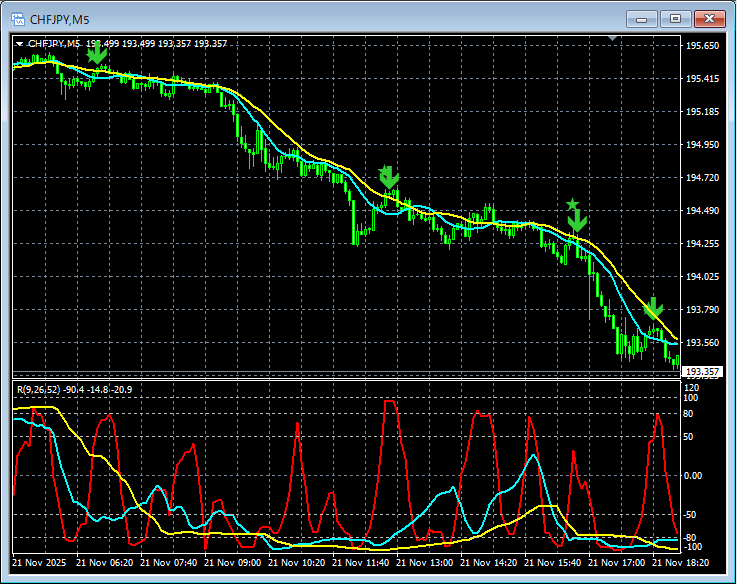Click the -80 level on indicator scale
Screen dimensions: 738x584
coord(690,538)
